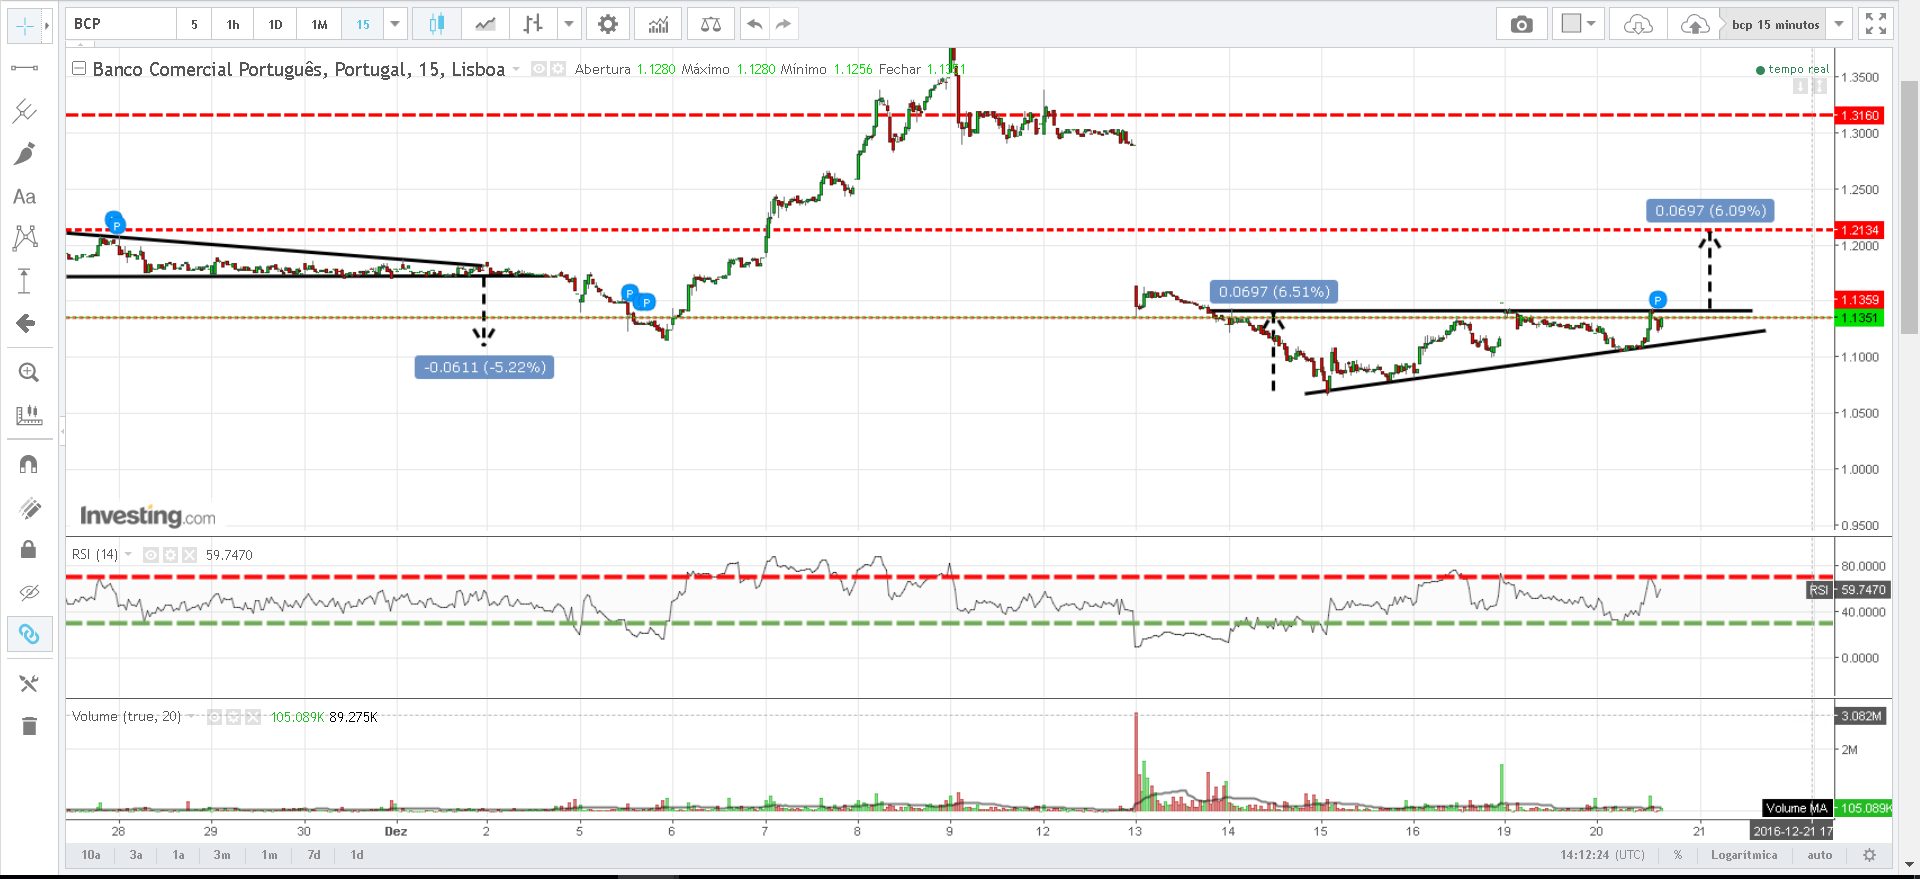1920x879 pixels.
Task: Toggle percentage scale
Action: [1678, 855]
